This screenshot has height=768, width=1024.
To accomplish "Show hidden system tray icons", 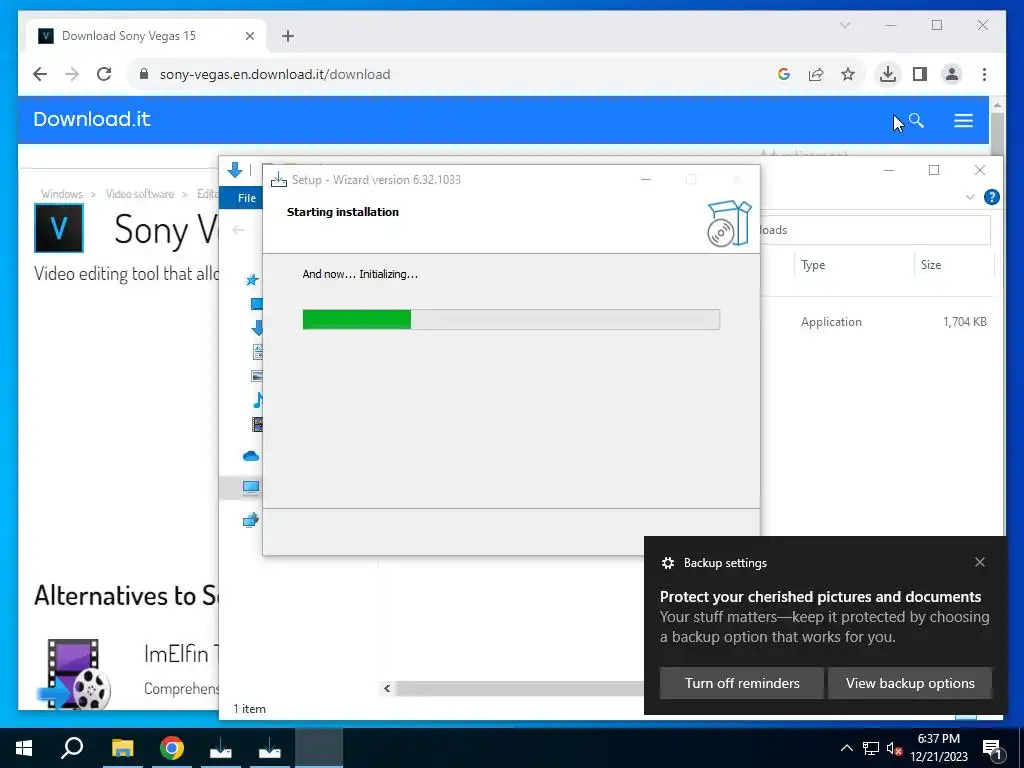I will (846, 748).
